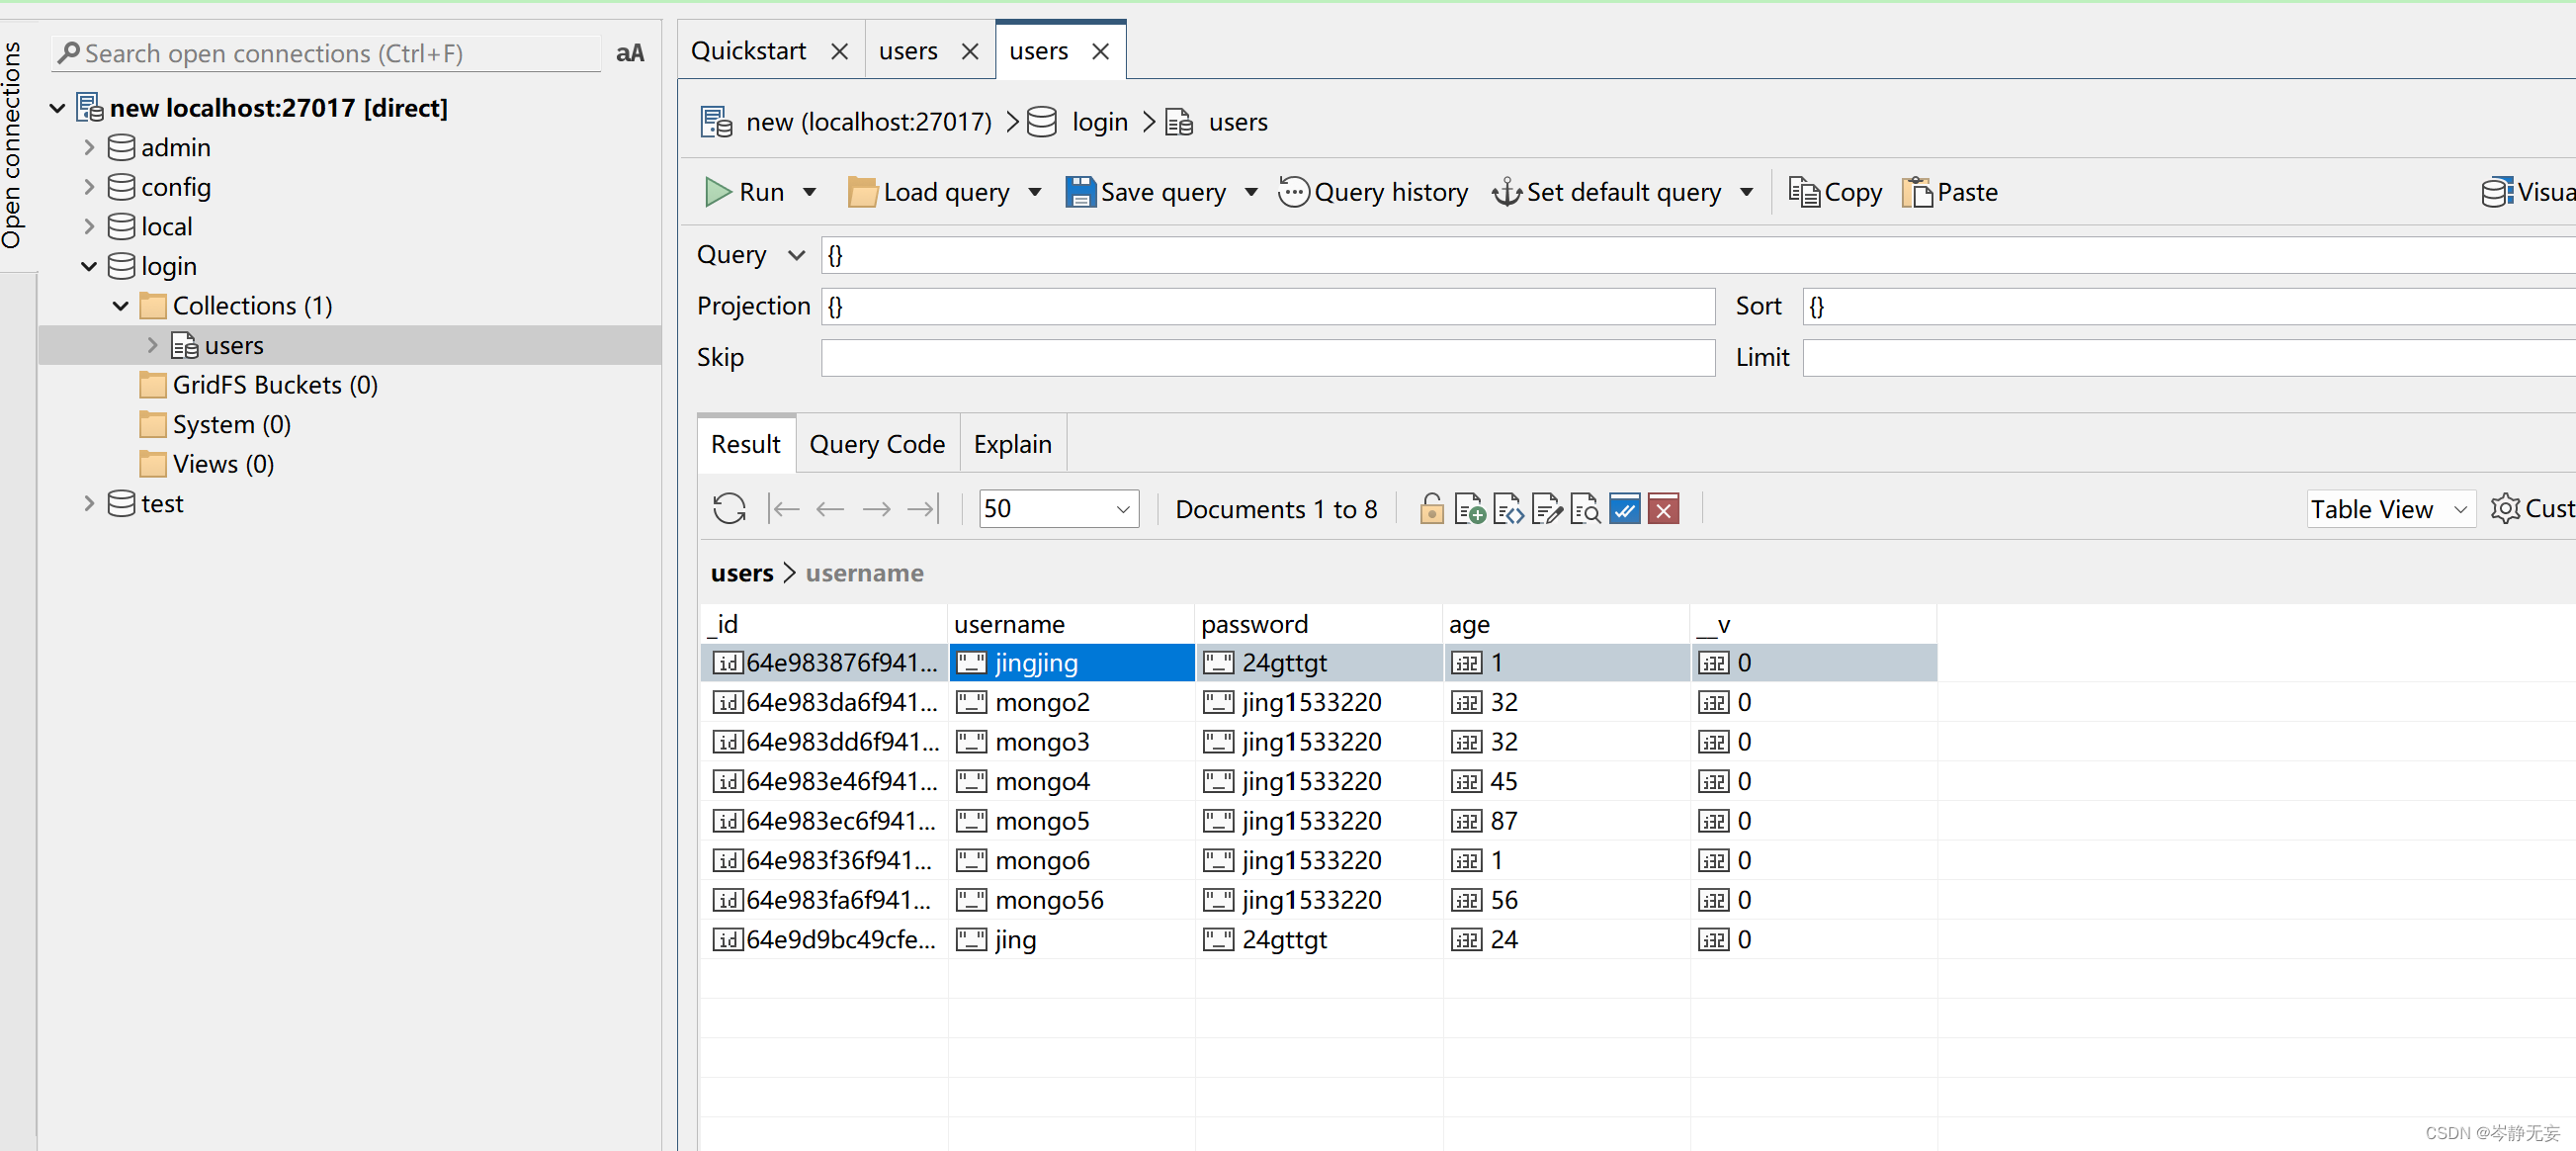2576x1151 pixels.
Task: Select the Result tab
Action: [x=745, y=444]
